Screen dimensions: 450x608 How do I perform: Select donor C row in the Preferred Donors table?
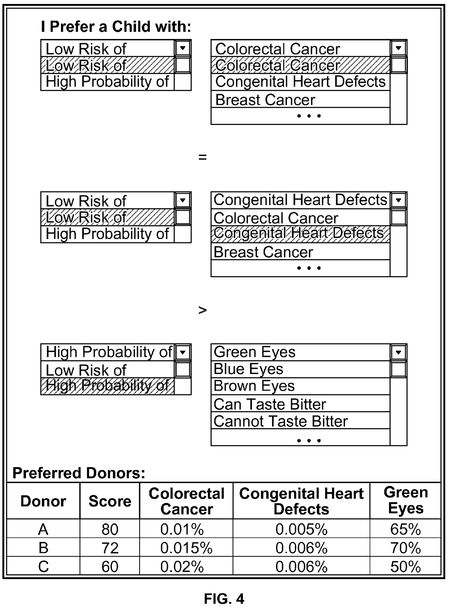click(224, 567)
